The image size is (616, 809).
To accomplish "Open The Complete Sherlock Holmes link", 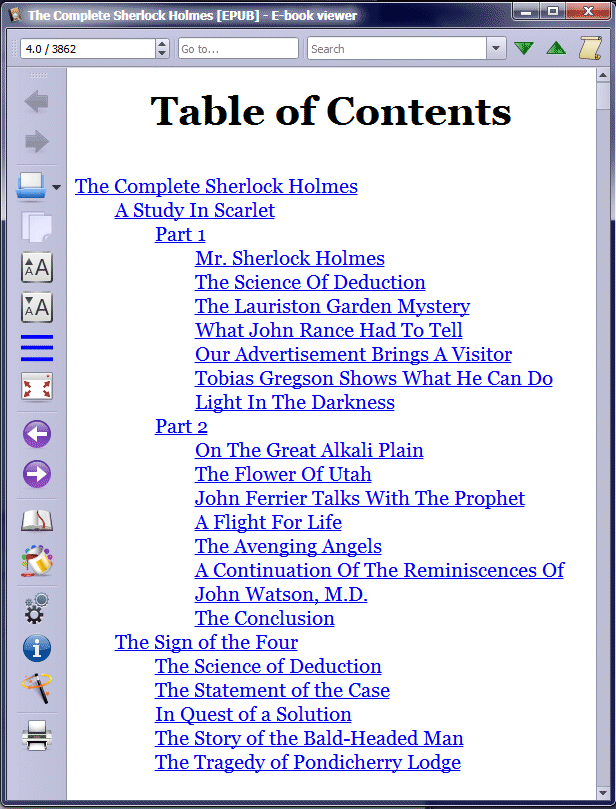I will [216, 187].
